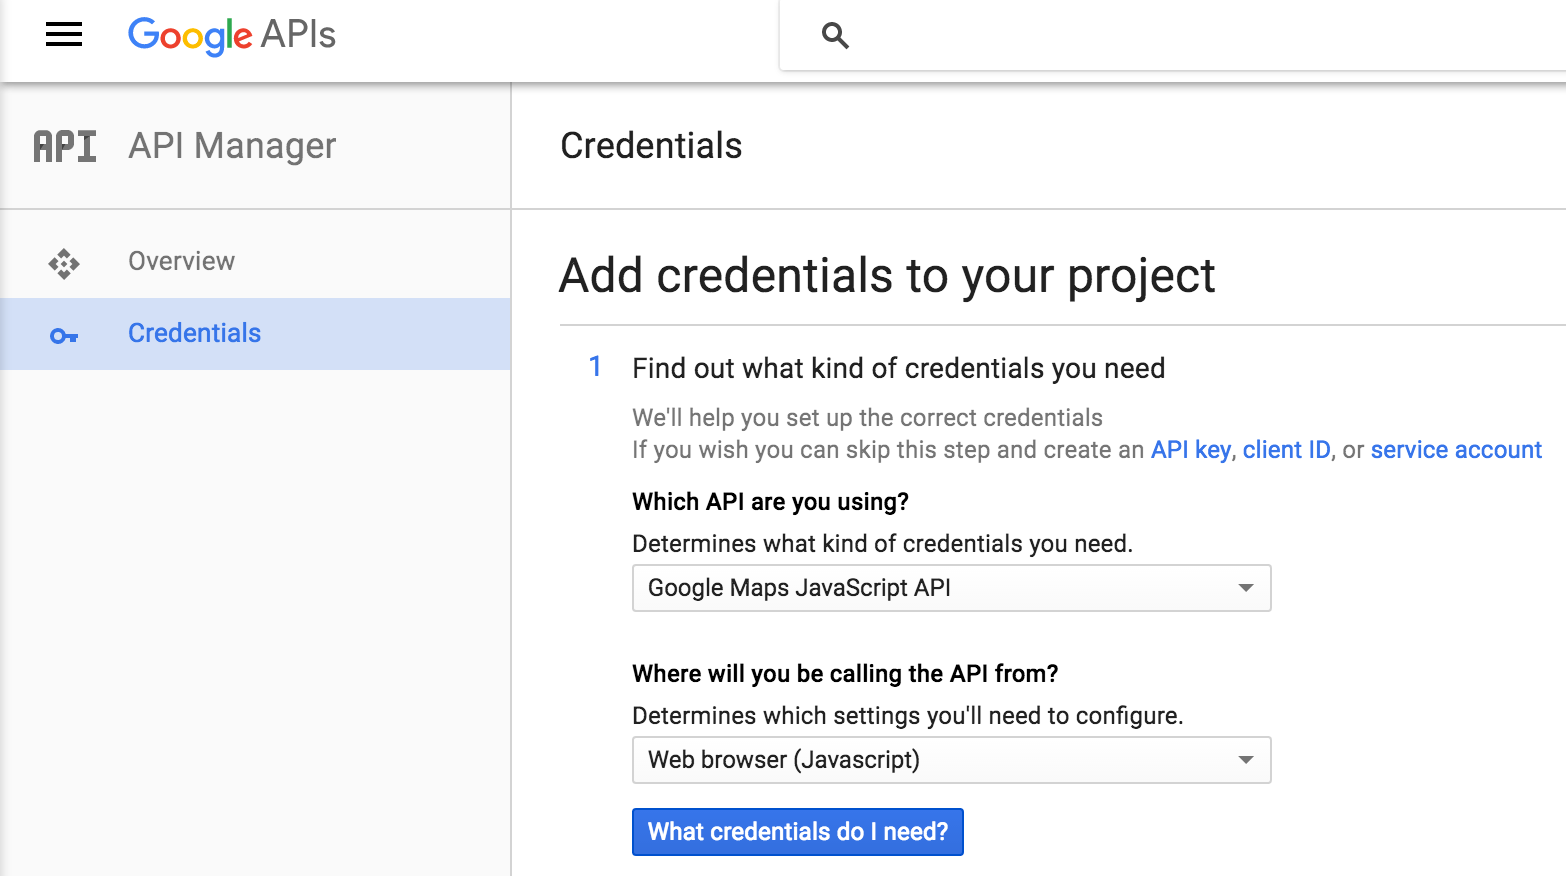Click the API Manager title text
1566x876 pixels.
[232, 146]
